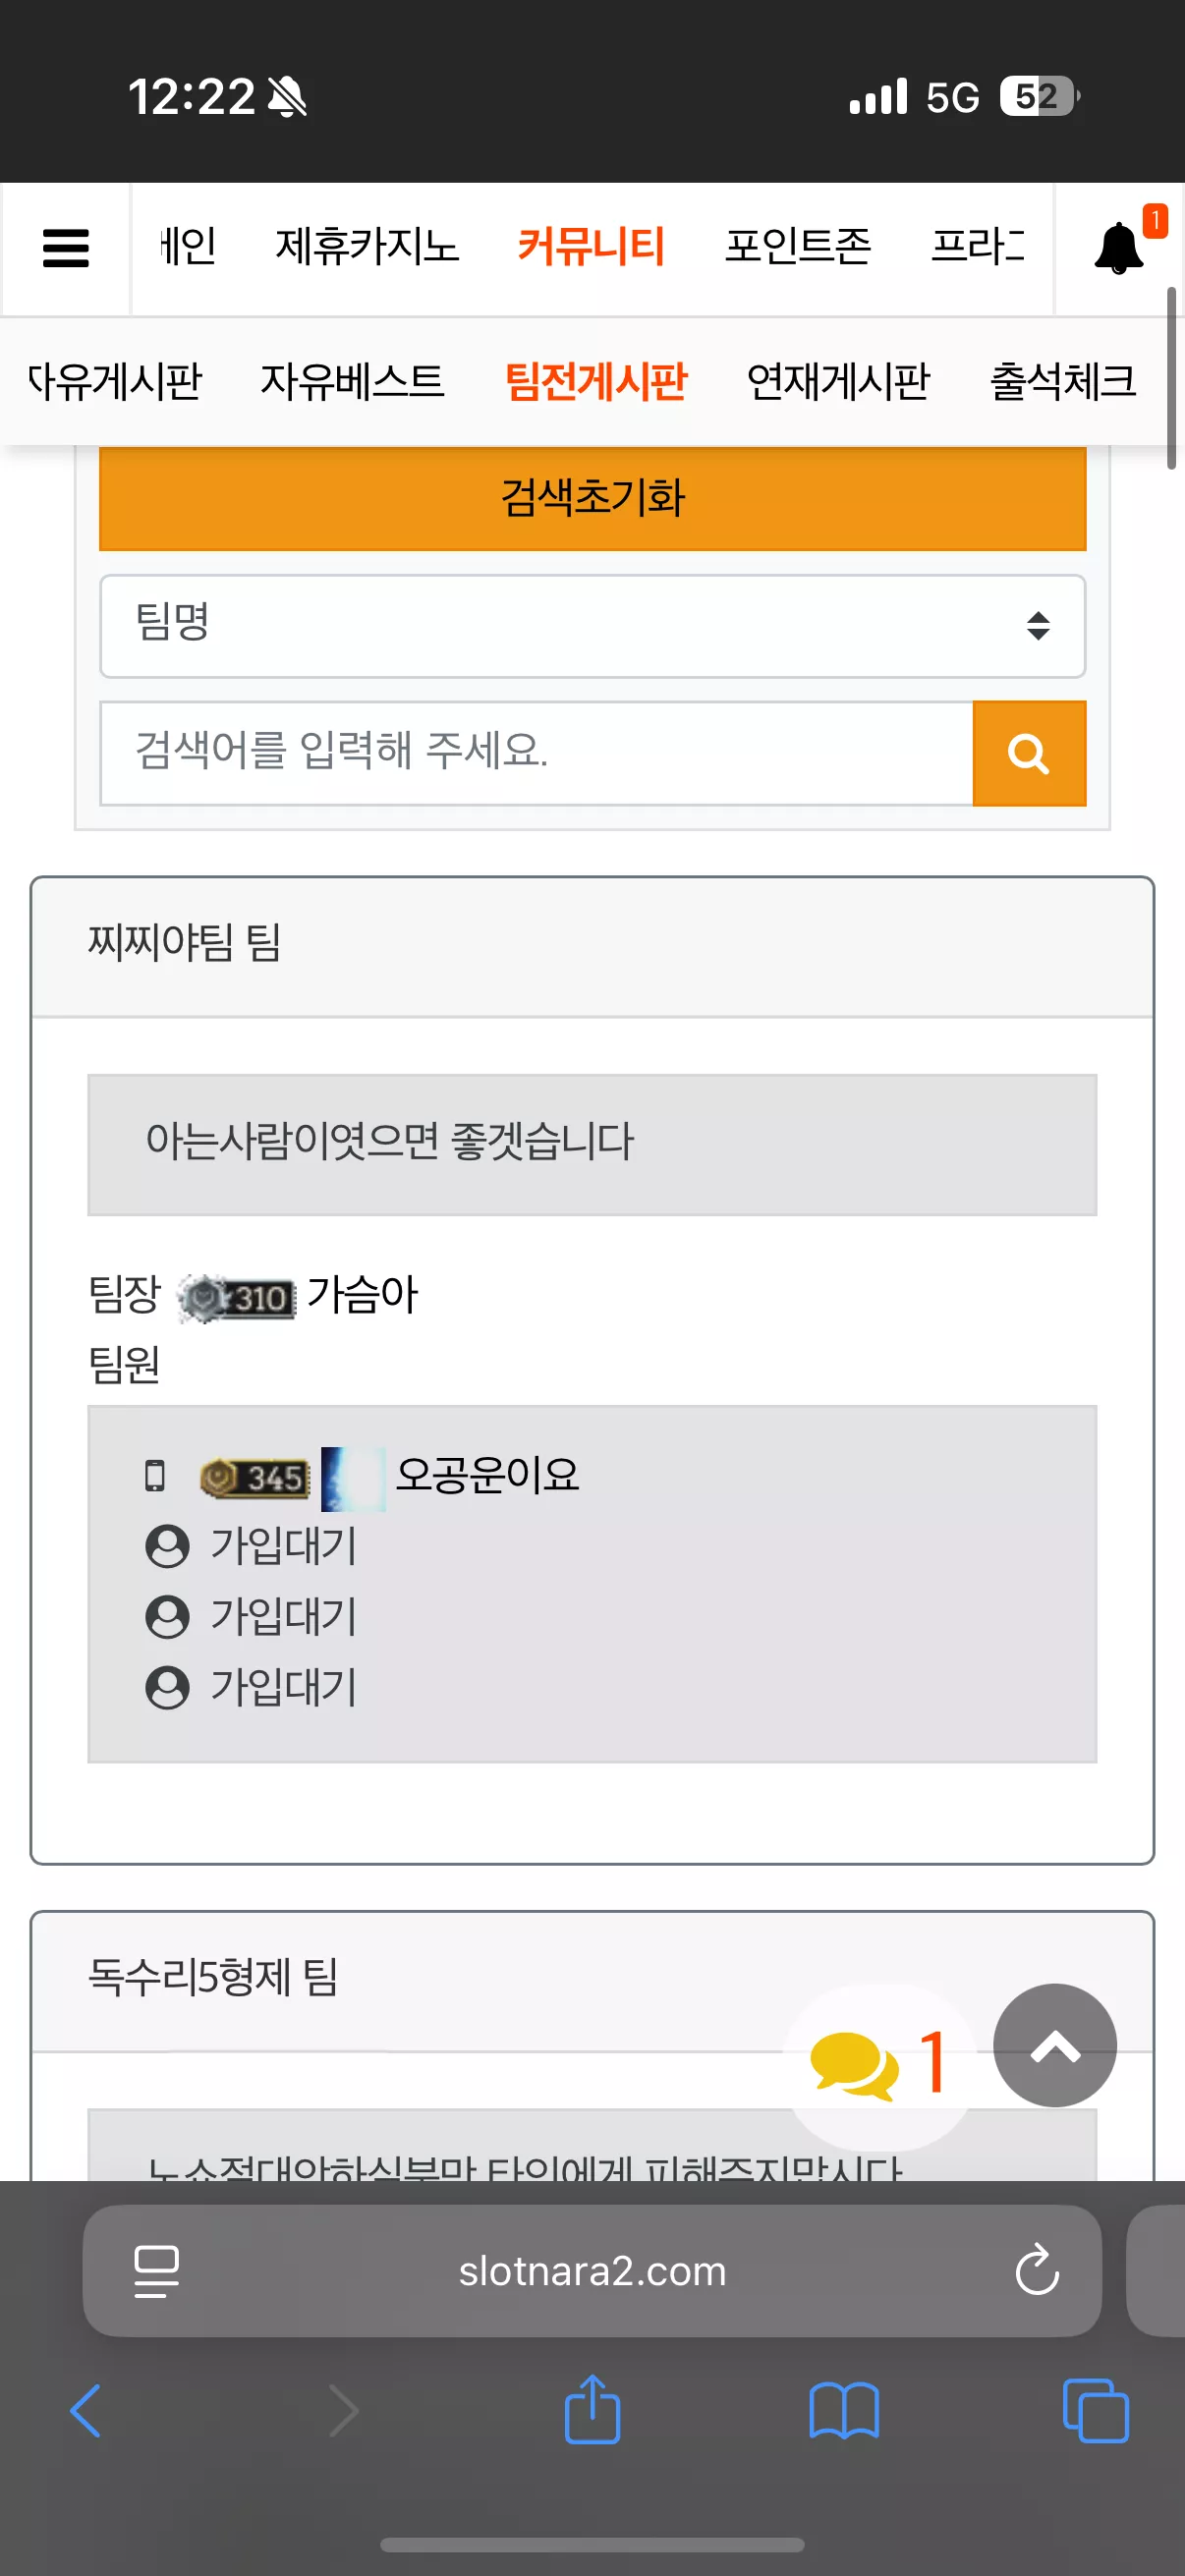Expand the 팀명 search type dropdown

coord(592,626)
